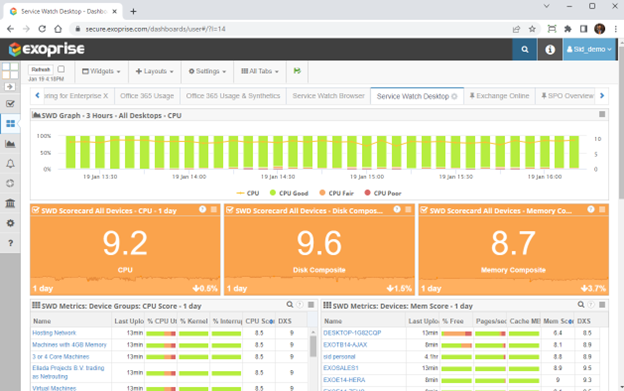Open the DESKTOP-1G82CQP device link
The height and width of the screenshot is (391, 624).
pos(352,333)
